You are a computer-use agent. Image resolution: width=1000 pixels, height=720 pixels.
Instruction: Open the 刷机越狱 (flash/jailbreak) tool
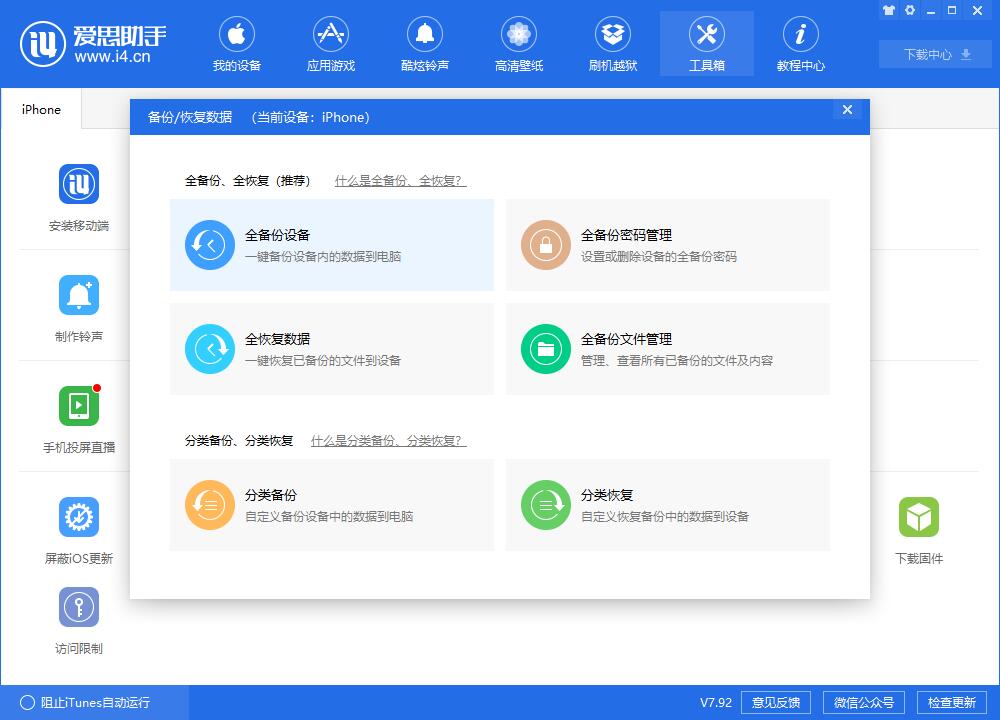[613, 42]
